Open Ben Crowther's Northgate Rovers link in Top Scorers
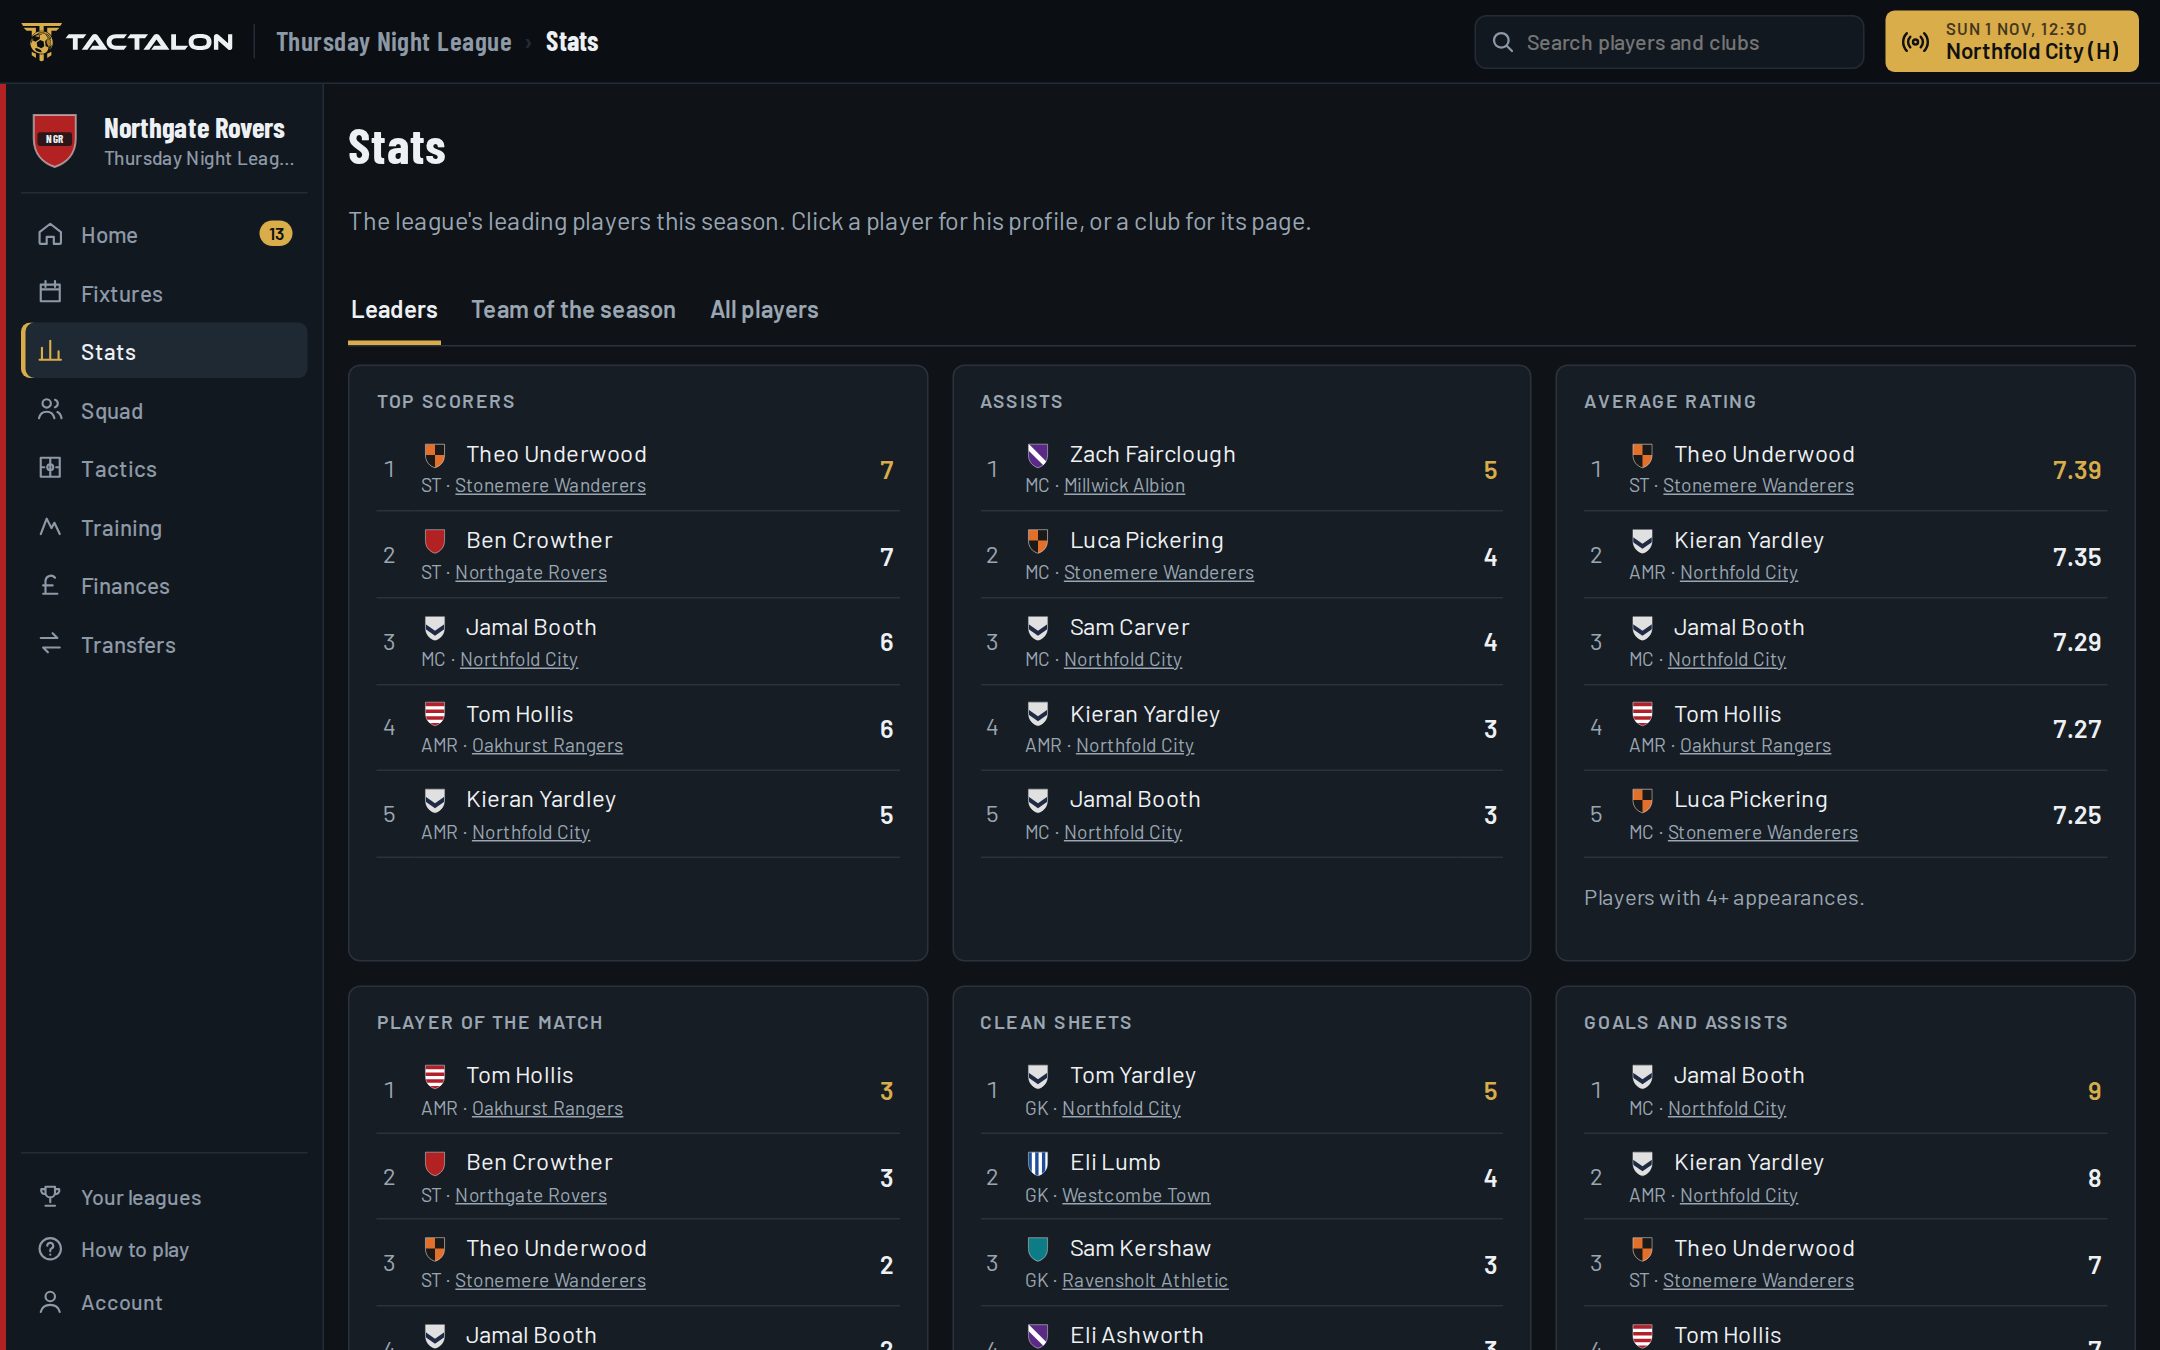The height and width of the screenshot is (1350, 2160). [531, 573]
